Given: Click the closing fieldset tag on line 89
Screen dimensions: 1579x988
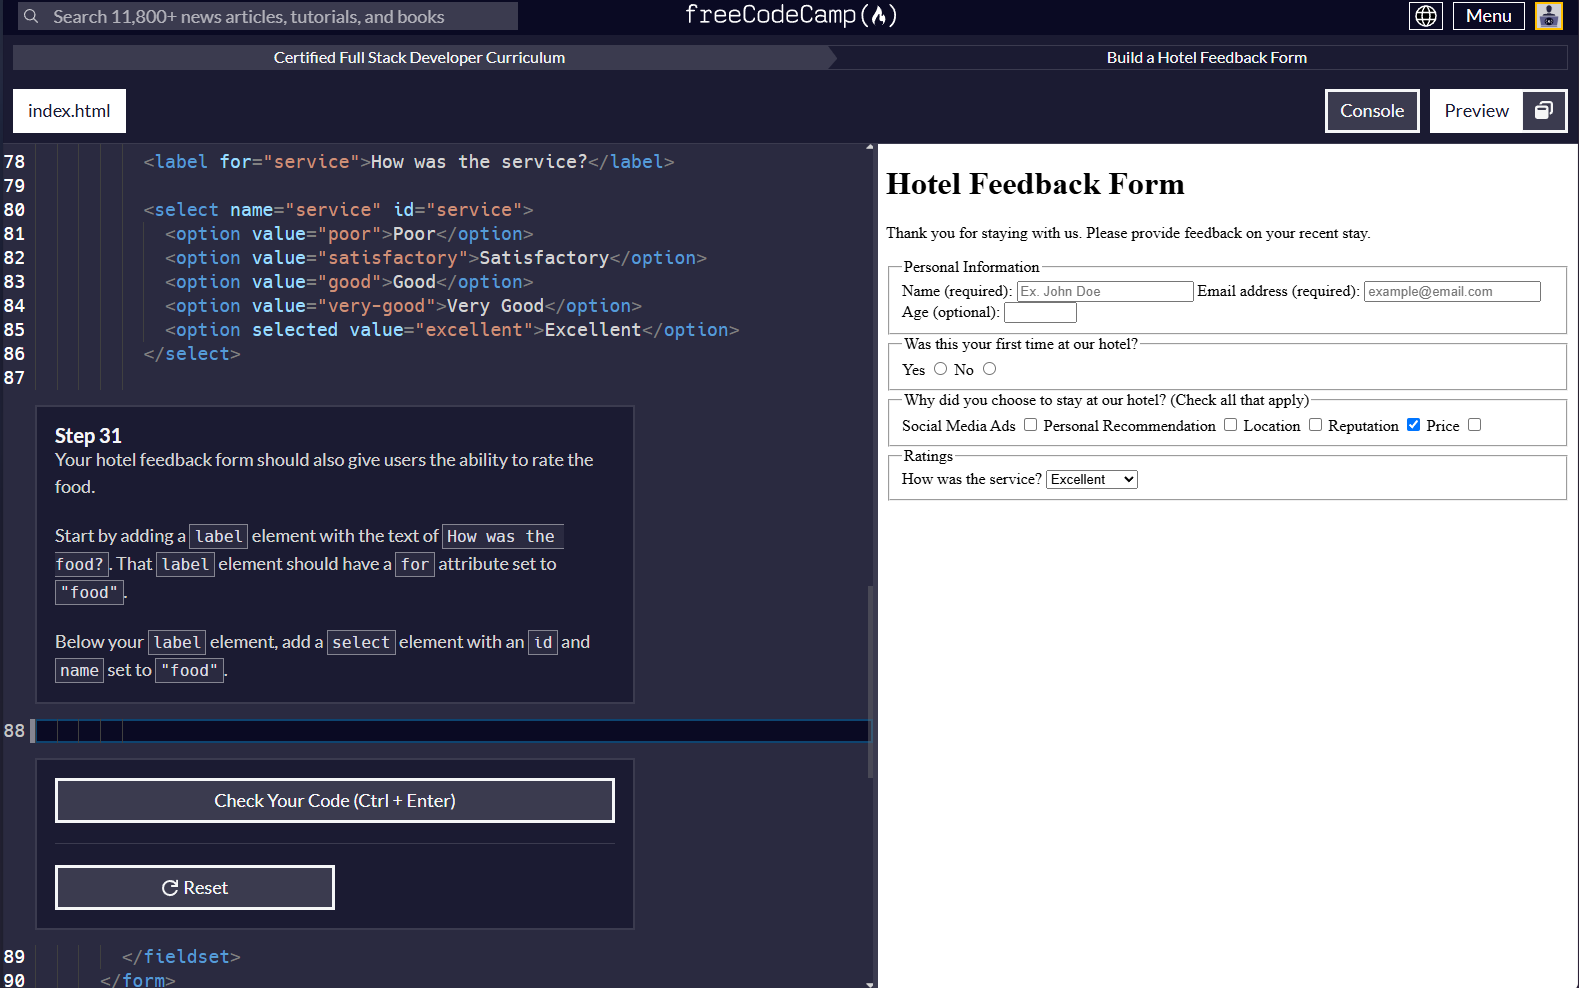Looking at the screenshot, I should tap(181, 957).
